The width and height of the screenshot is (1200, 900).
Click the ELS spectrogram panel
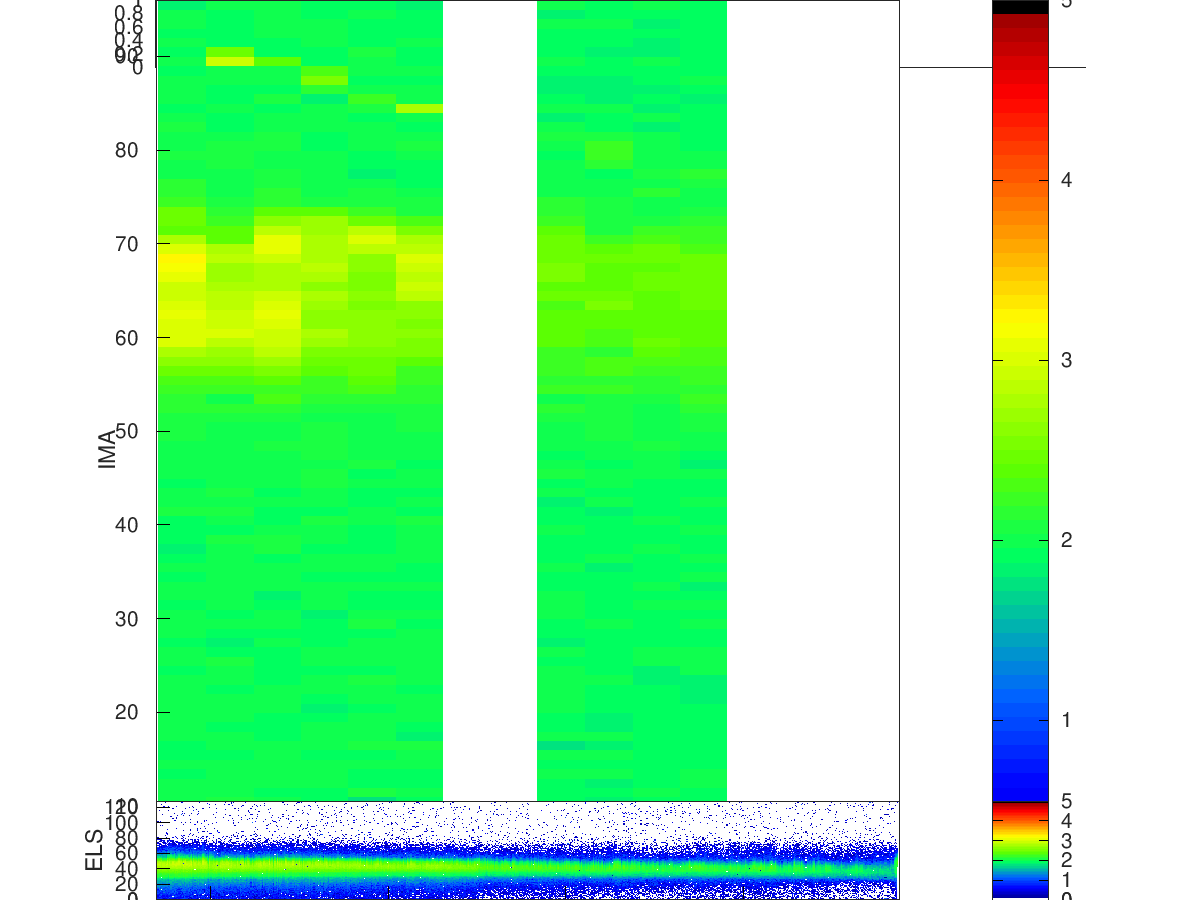[528, 850]
